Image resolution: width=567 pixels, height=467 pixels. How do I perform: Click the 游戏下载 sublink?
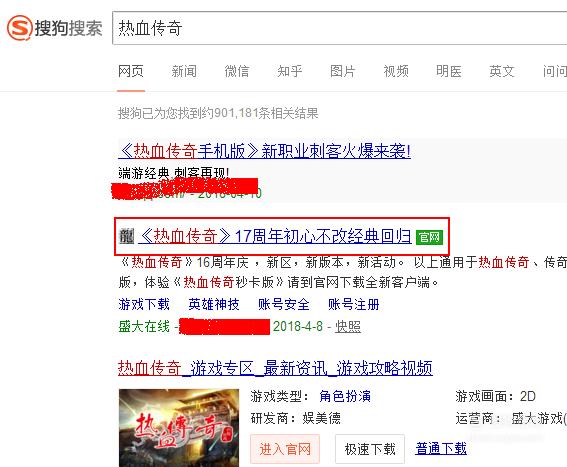pos(144,304)
